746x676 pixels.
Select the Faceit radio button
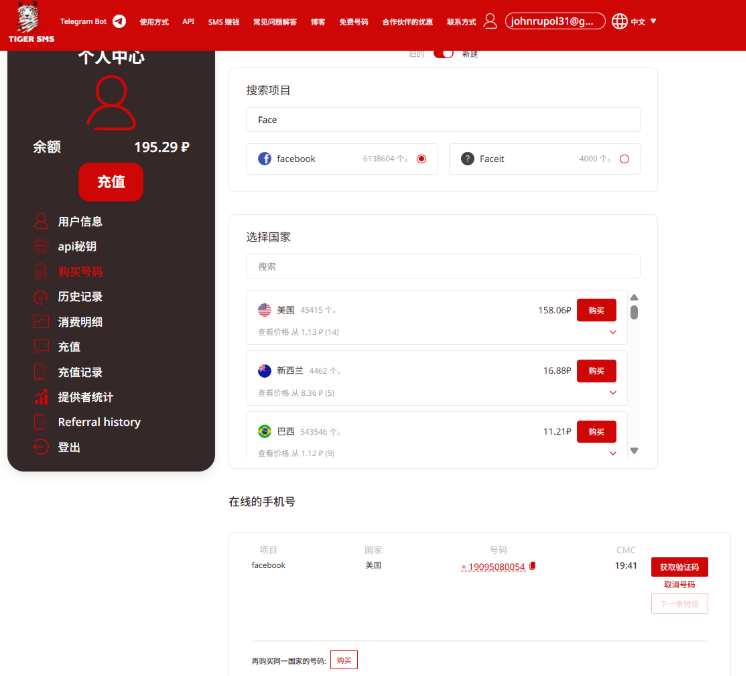click(x=625, y=159)
